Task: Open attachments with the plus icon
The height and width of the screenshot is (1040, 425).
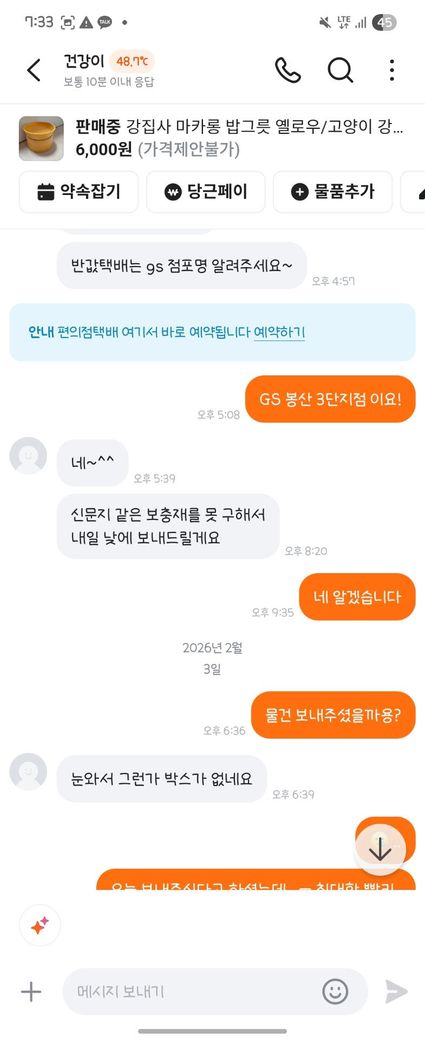Action: 31,992
